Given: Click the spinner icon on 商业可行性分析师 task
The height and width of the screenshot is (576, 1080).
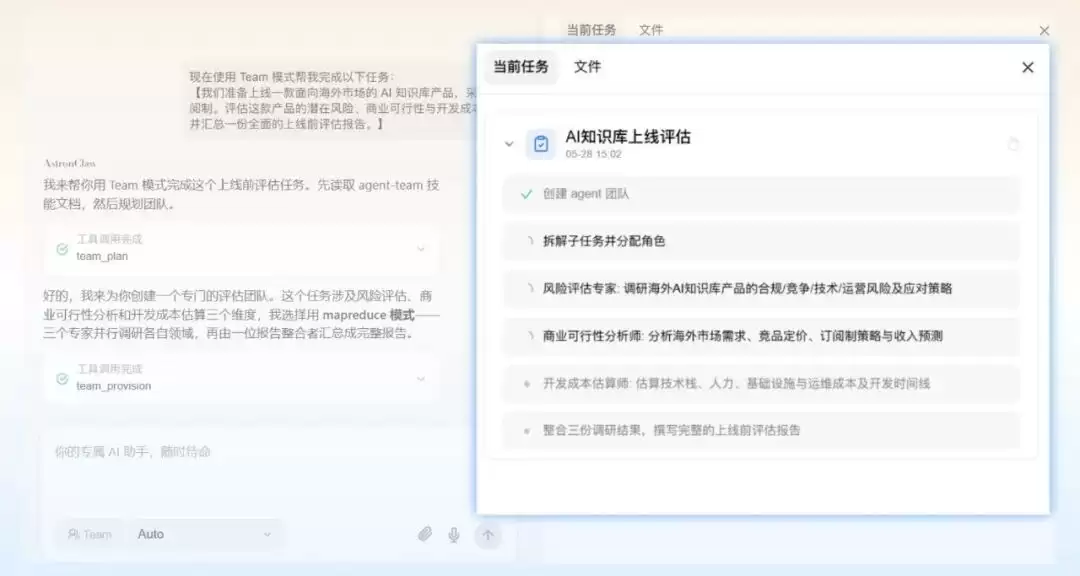Looking at the screenshot, I should 529,336.
